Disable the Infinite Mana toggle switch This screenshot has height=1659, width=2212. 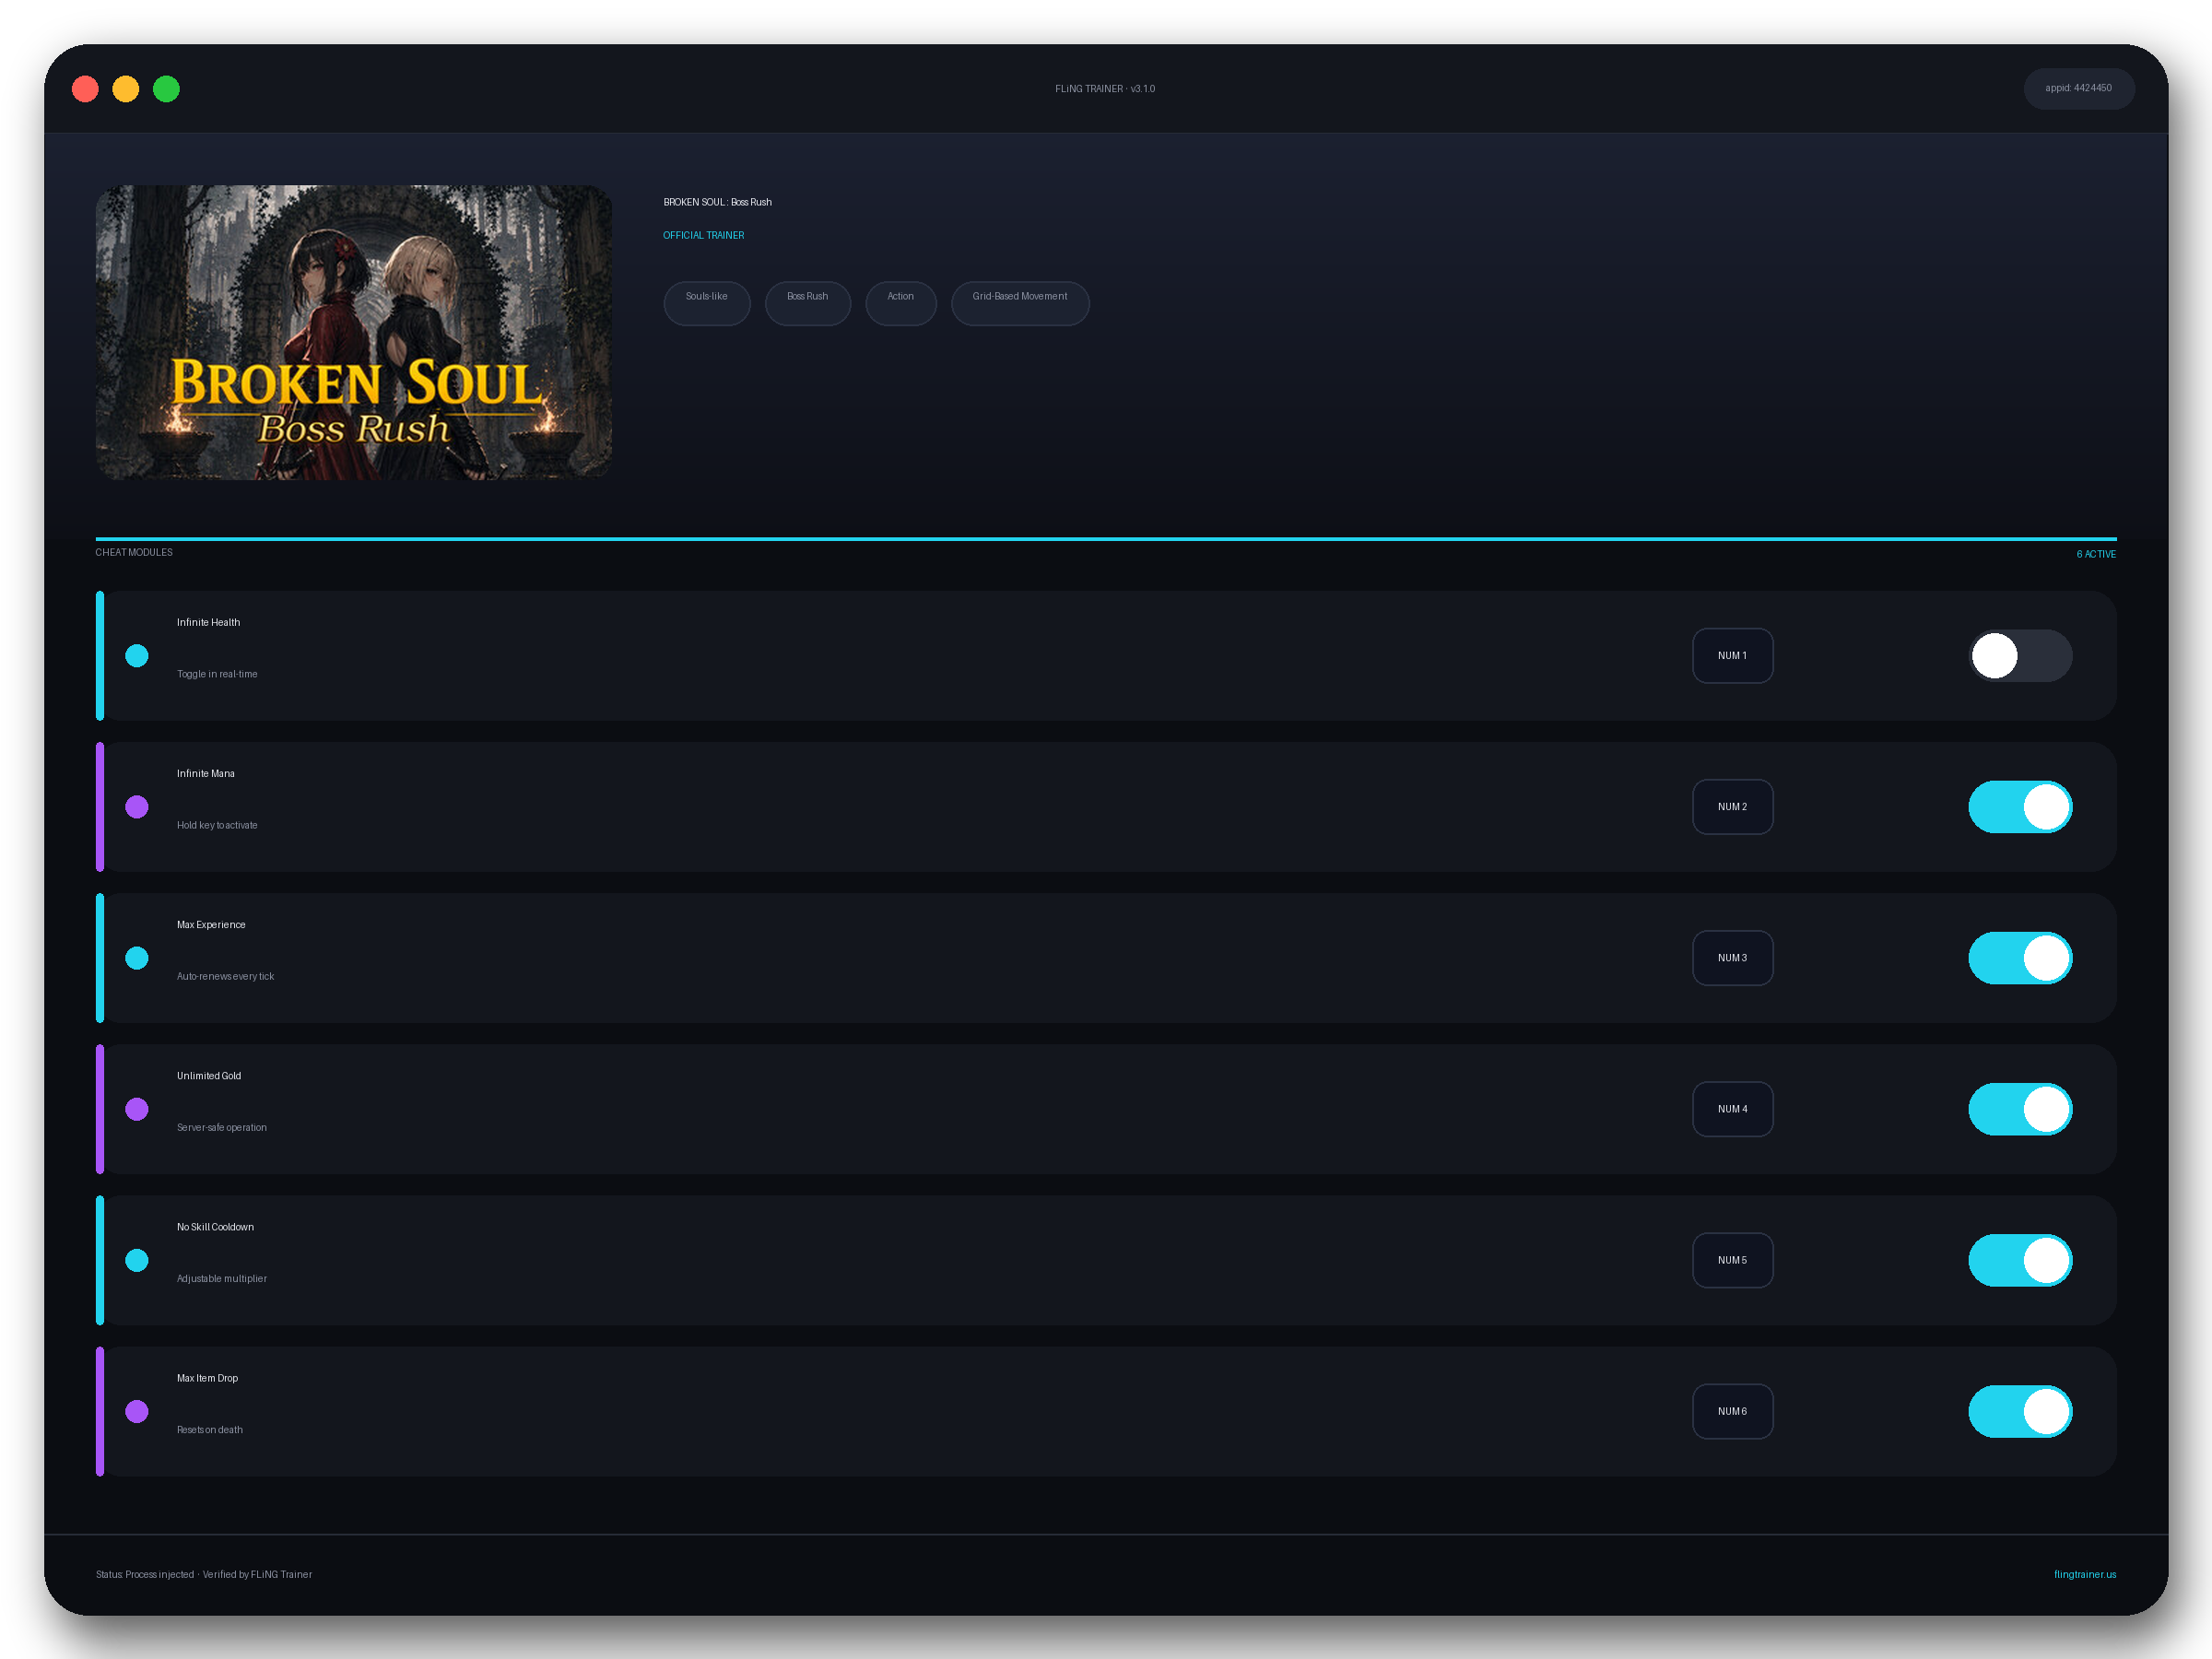pos(2020,807)
